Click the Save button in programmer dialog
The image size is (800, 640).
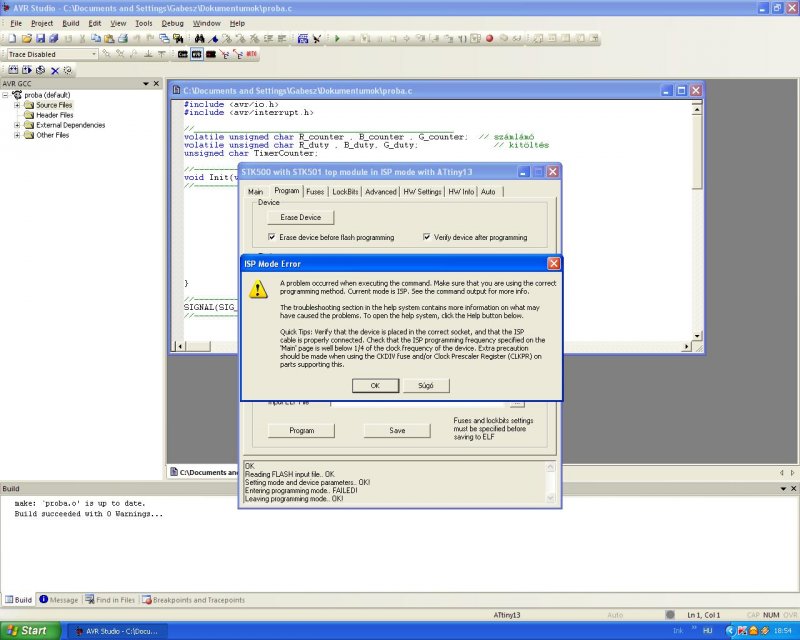(x=397, y=430)
